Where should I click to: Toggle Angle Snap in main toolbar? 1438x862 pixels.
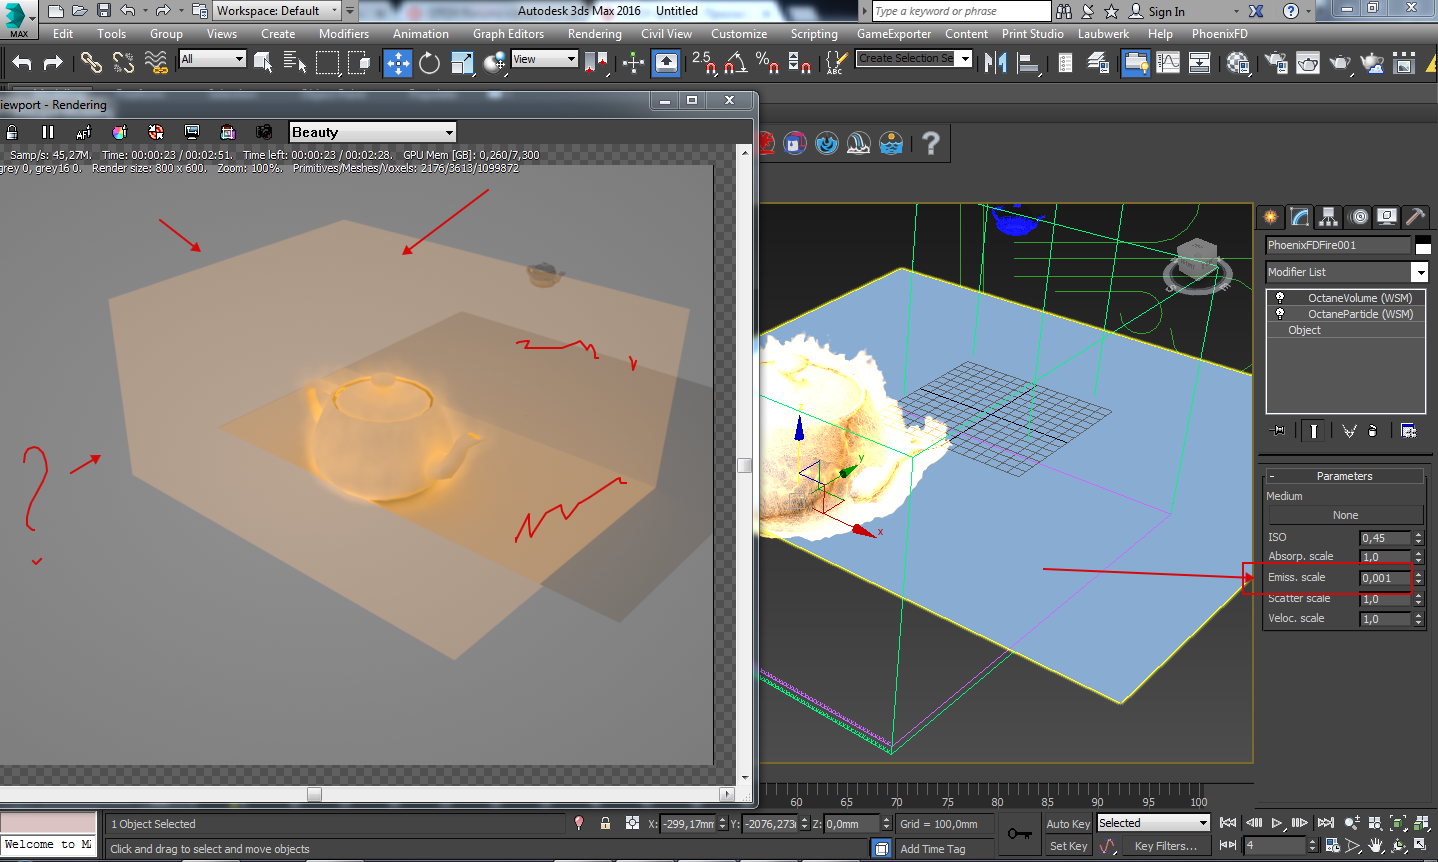tap(736, 63)
